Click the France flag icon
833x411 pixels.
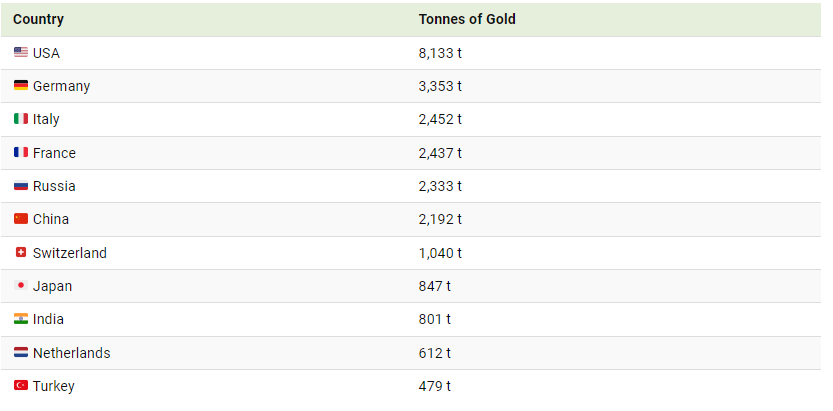(21, 152)
